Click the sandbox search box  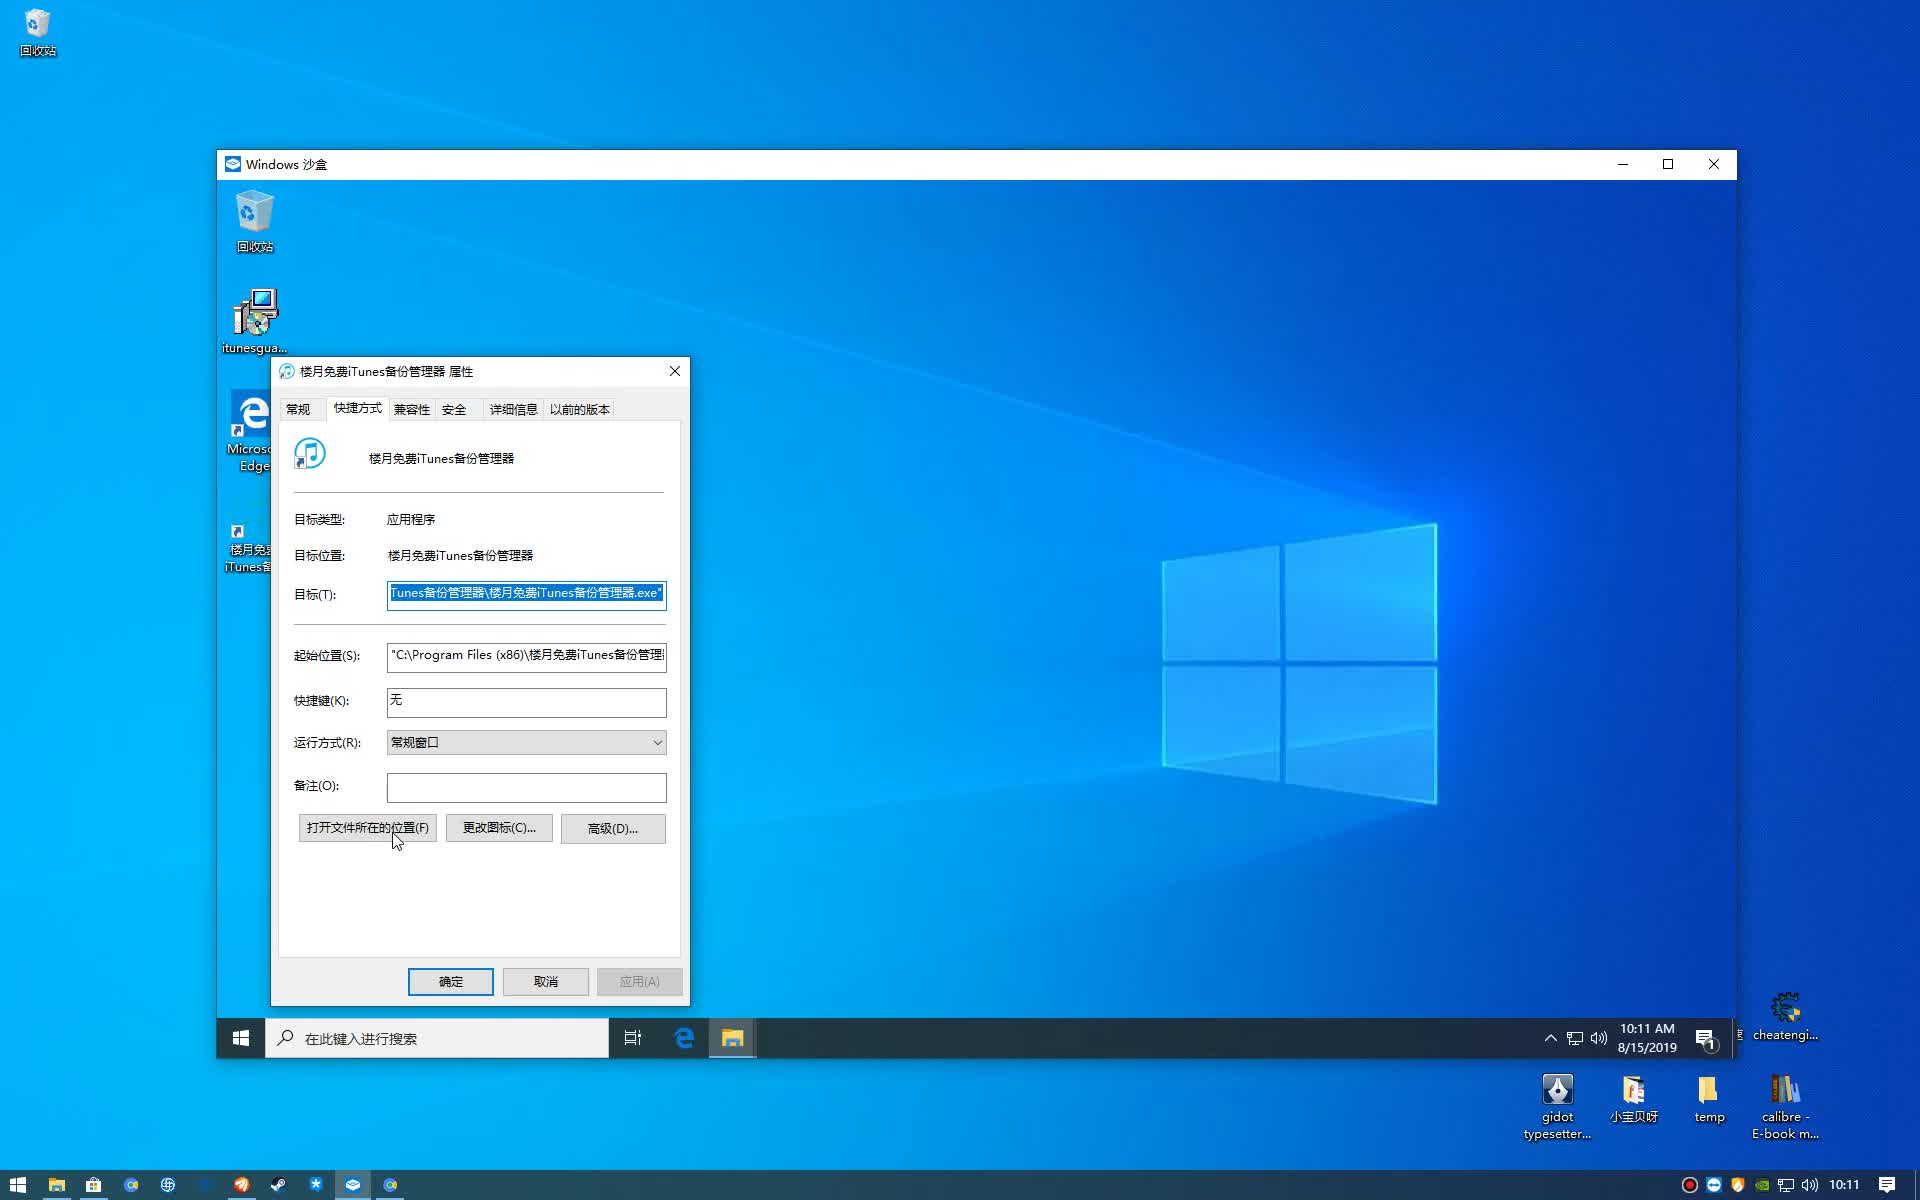click(x=437, y=1038)
